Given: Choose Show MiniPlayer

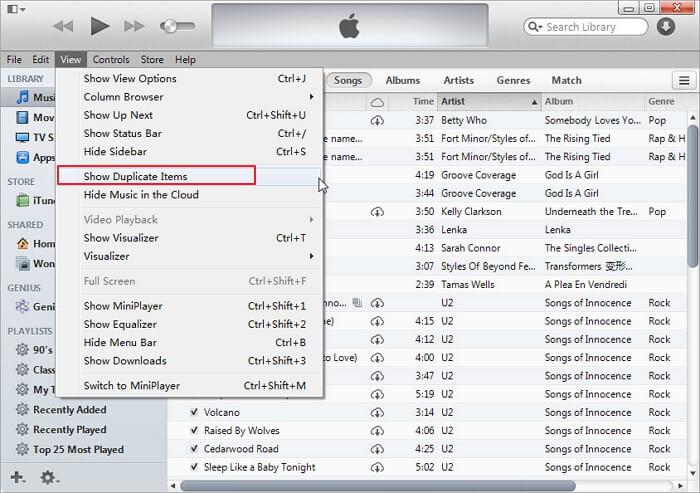Looking at the screenshot, I should (190, 306).
